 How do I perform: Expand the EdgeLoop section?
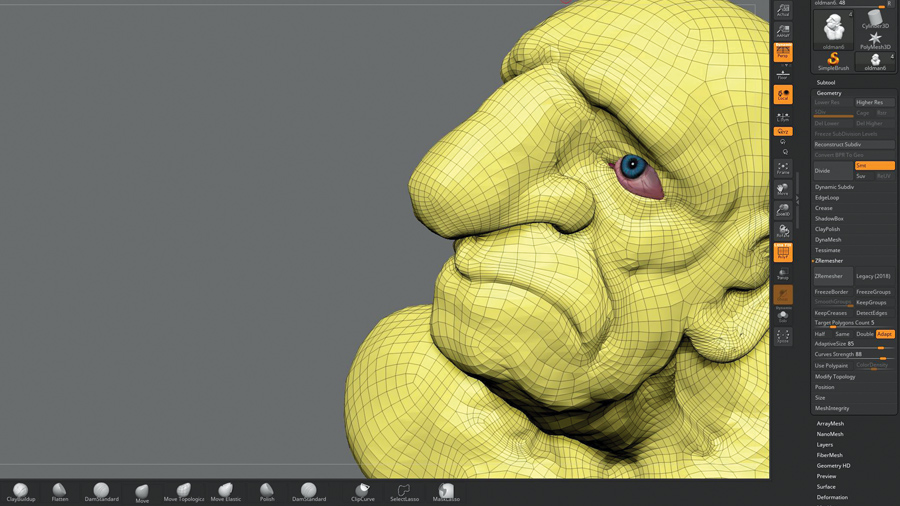click(827, 197)
